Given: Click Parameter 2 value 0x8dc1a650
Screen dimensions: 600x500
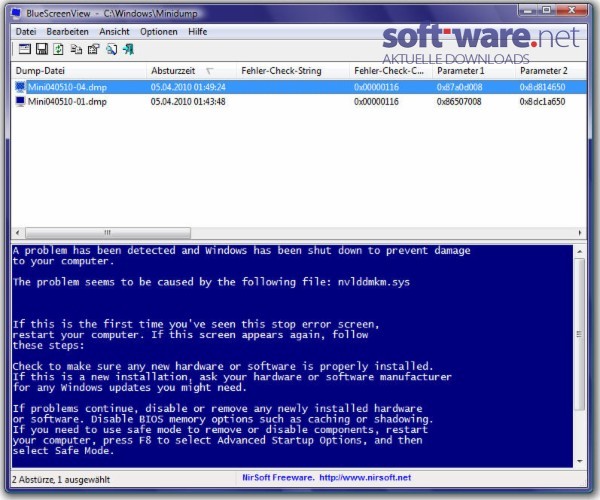Looking at the screenshot, I should tap(542, 102).
